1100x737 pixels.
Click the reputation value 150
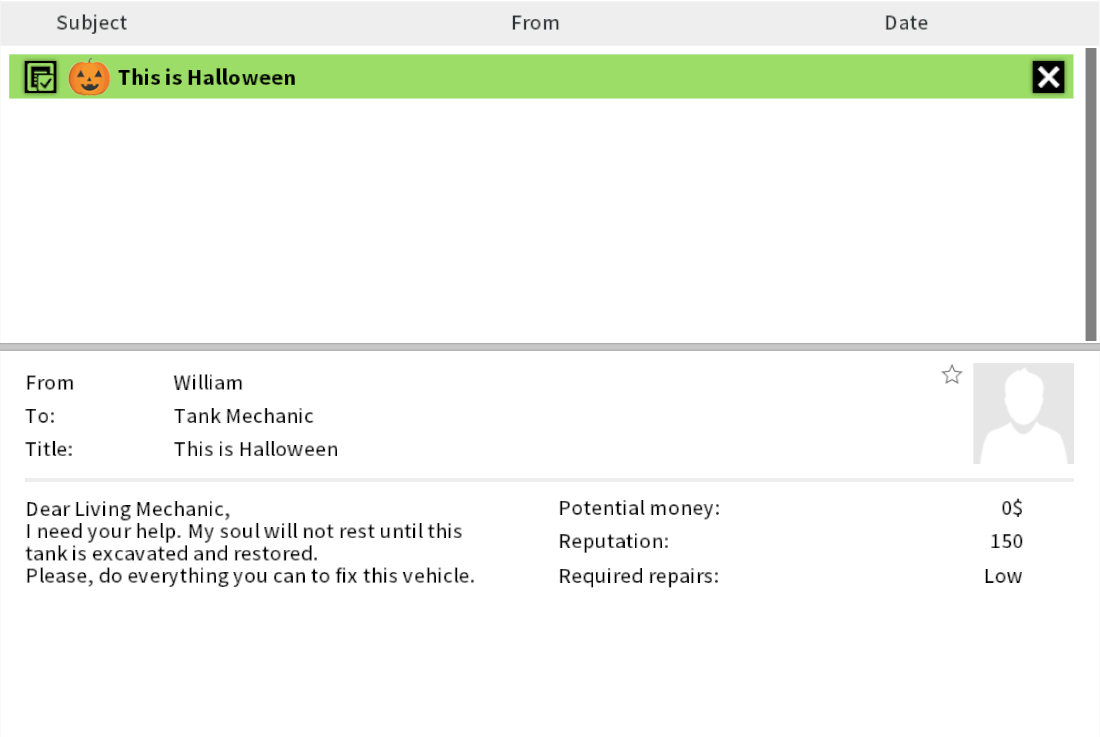(x=1006, y=542)
